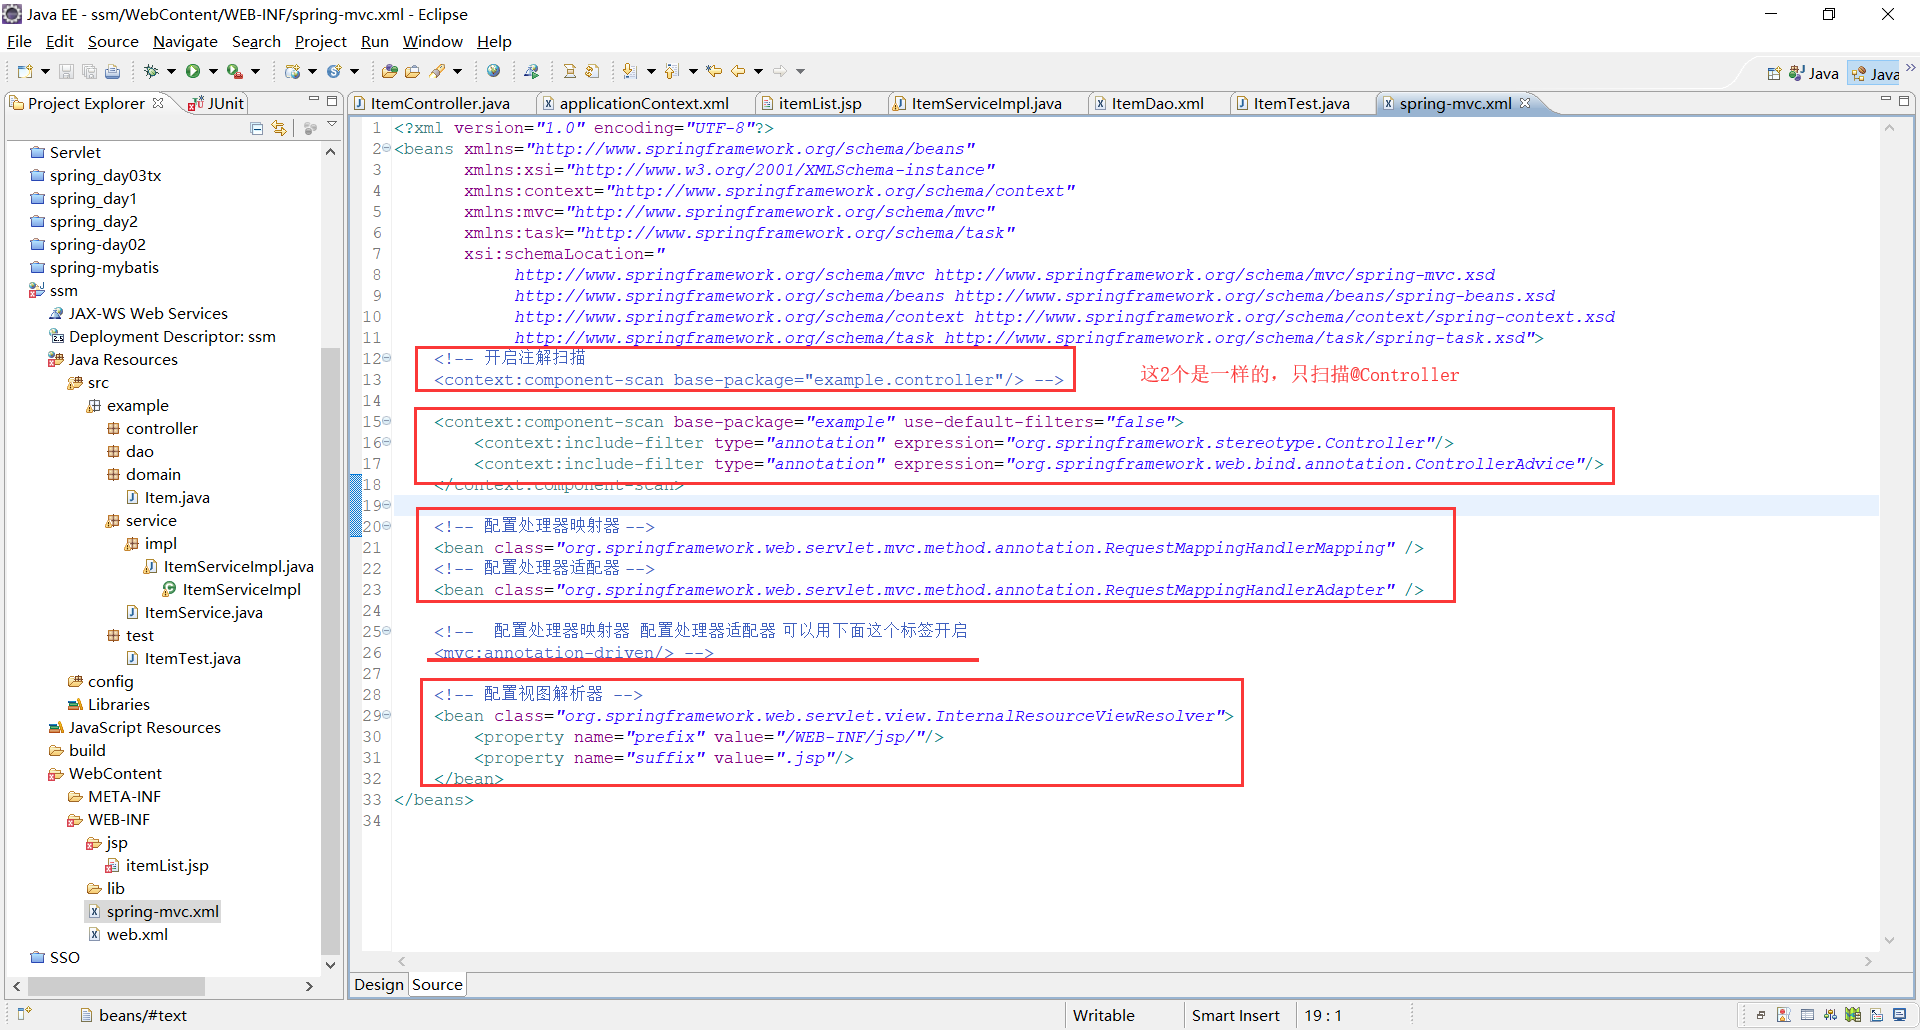Open the New file dropdown arrow
1920x1030 pixels.
44,71
